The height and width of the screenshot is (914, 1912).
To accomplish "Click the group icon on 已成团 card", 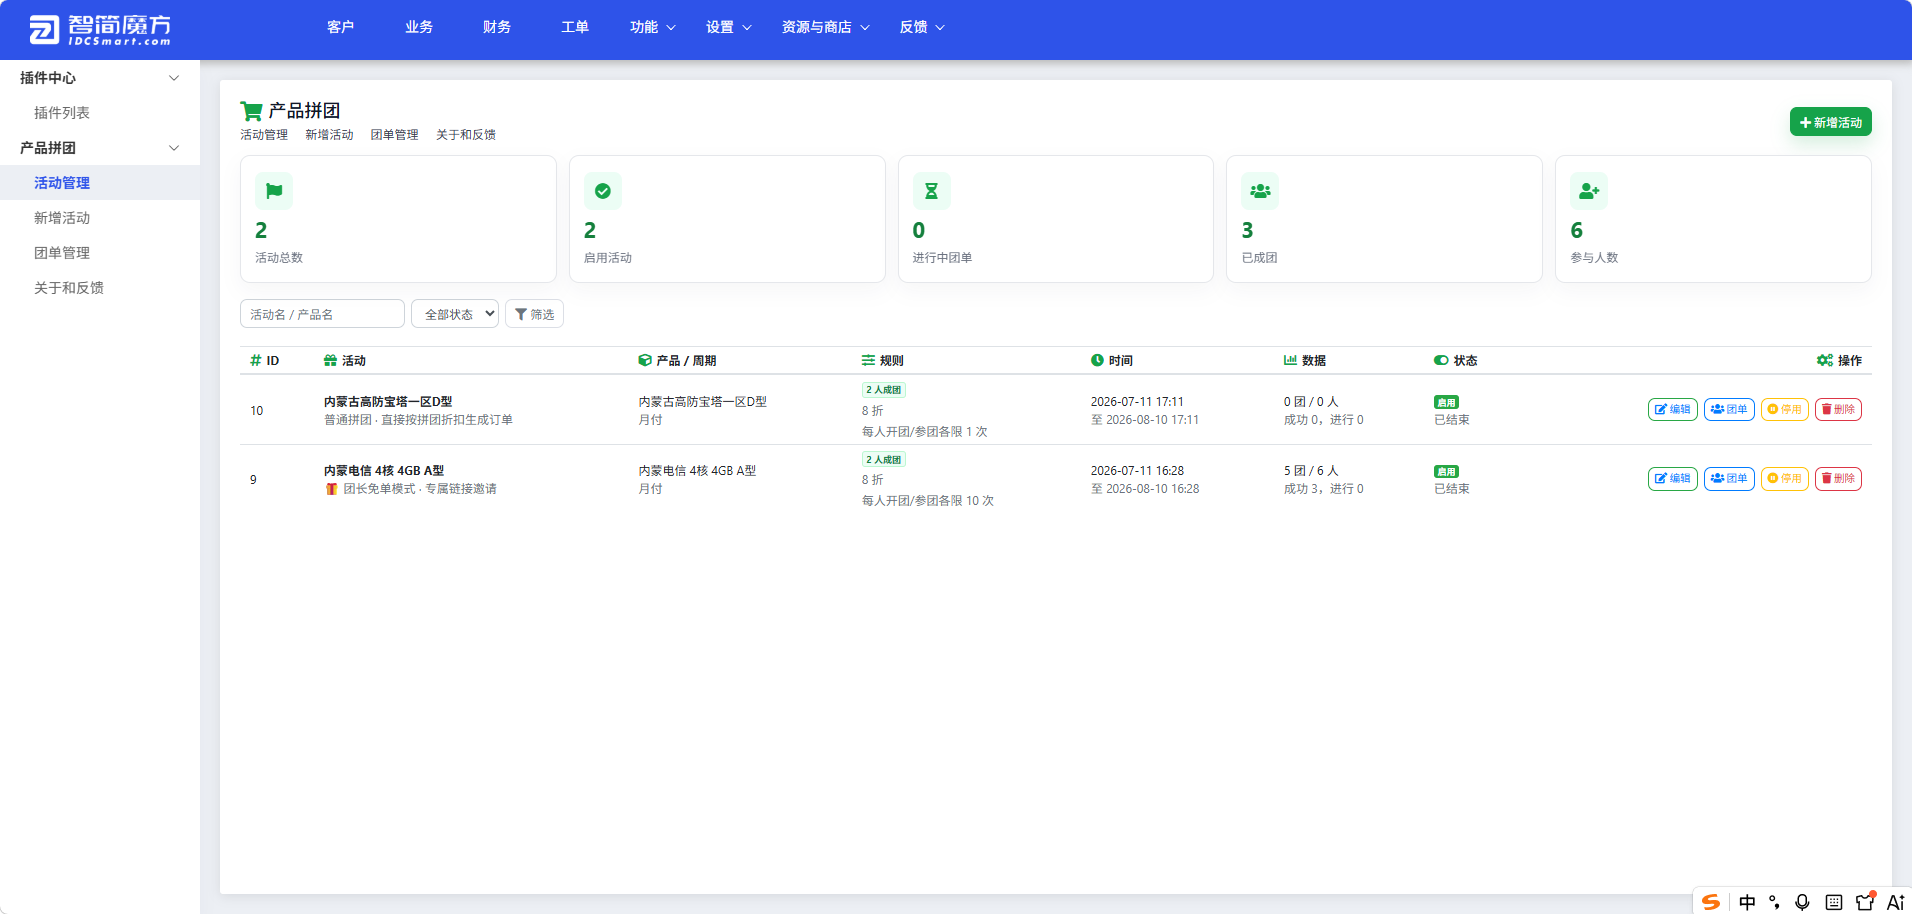I will click(1260, 191).
